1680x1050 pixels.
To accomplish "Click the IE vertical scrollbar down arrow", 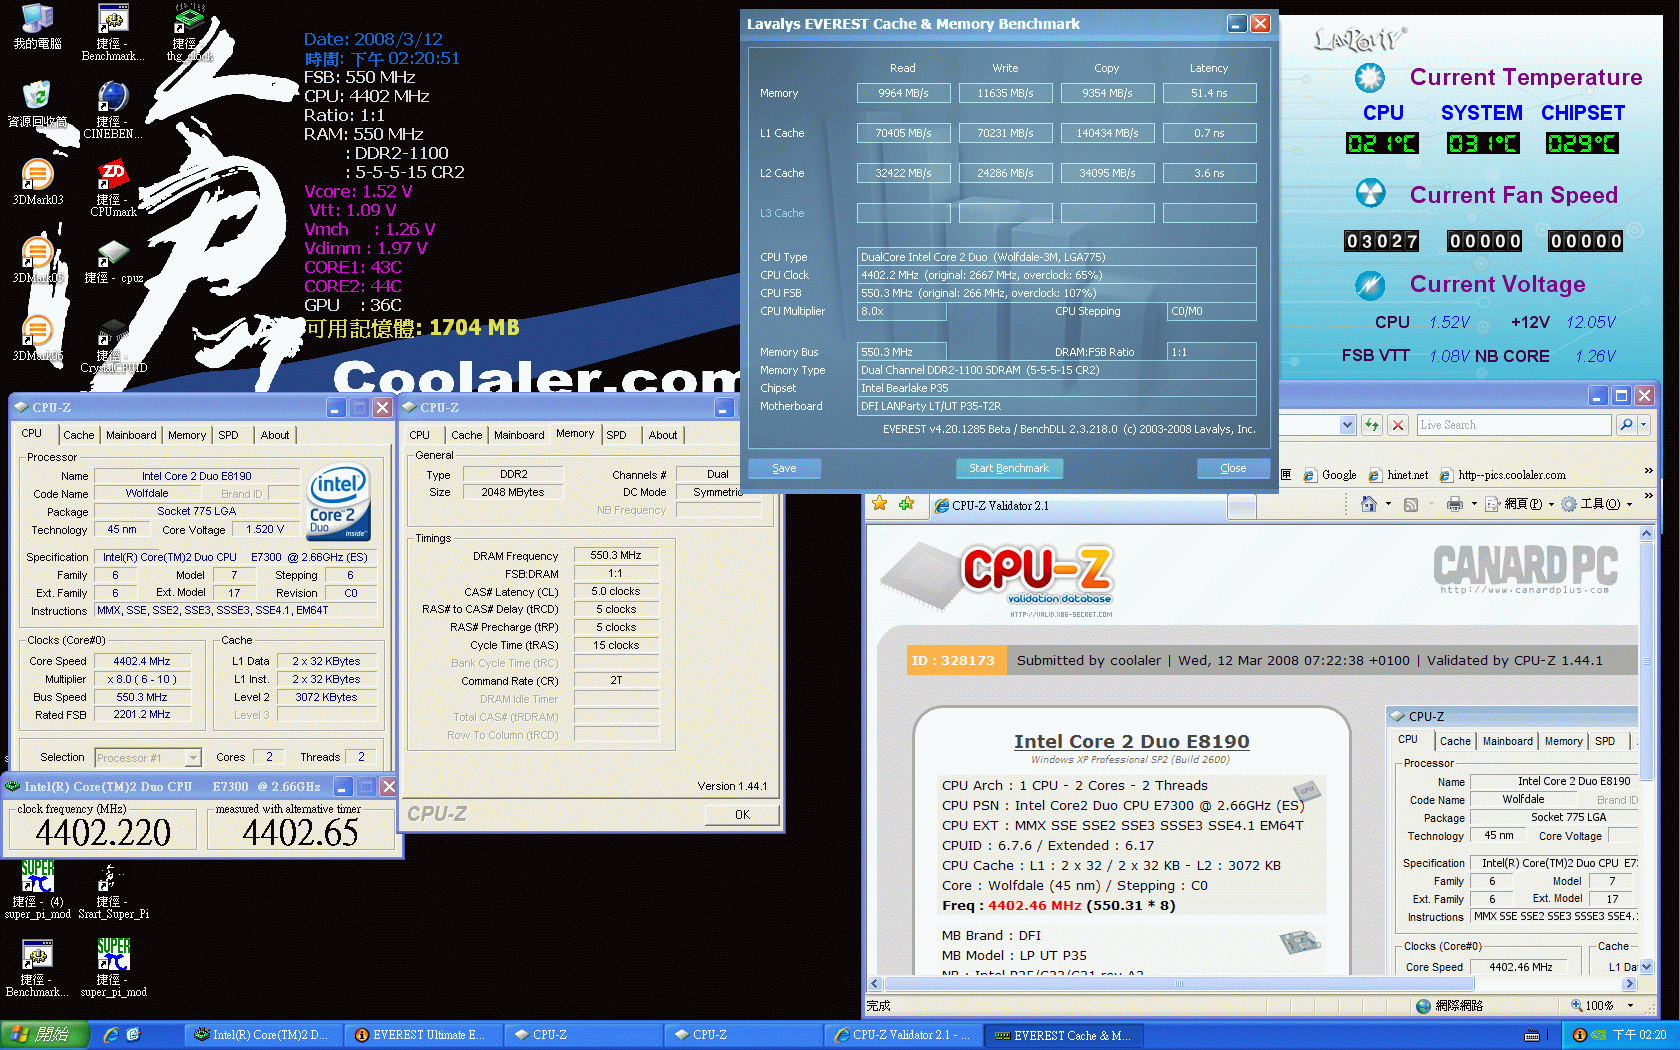I will [x=1646, y=967].
